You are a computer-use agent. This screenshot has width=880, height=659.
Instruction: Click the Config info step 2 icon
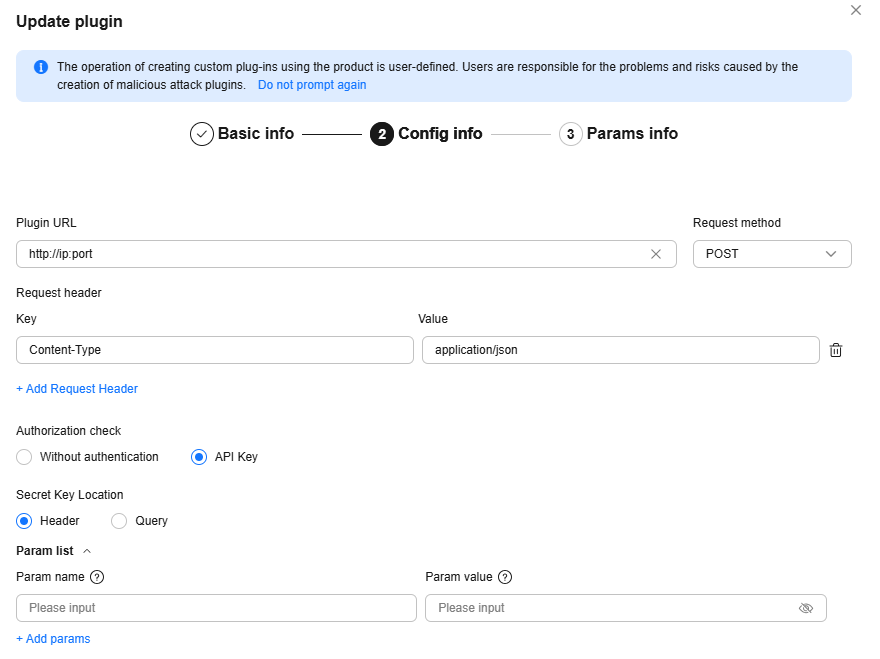381,134
